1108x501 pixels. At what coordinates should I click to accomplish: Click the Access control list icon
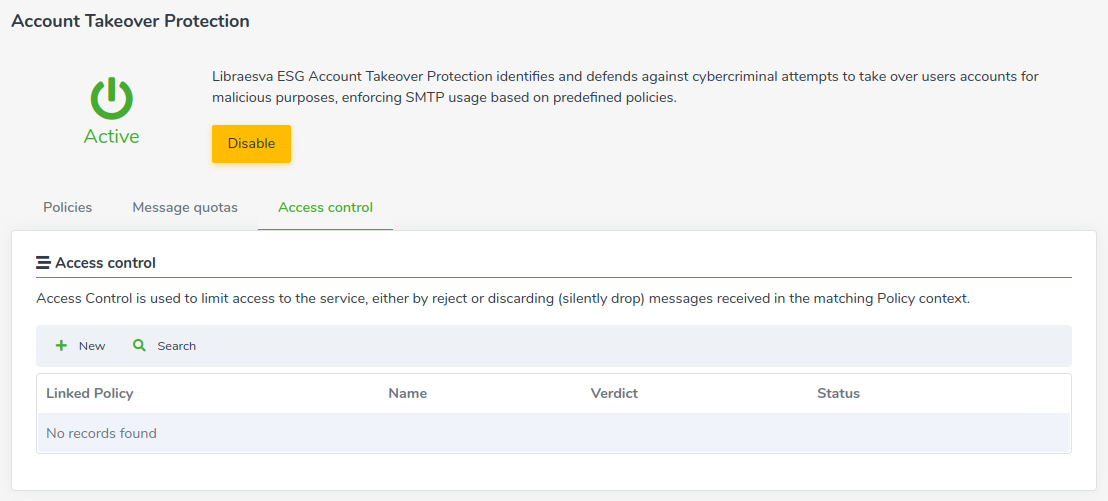pos(43,264)
